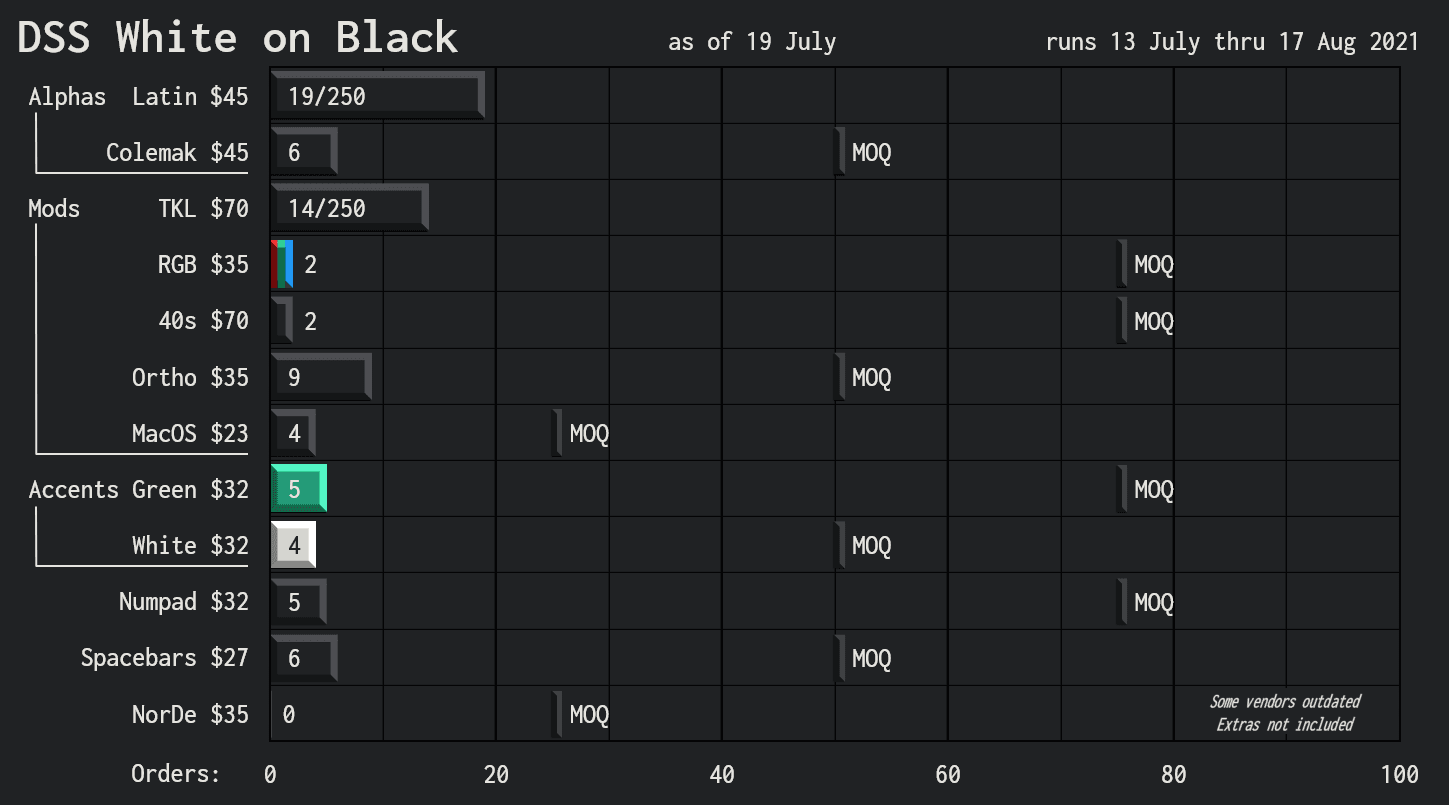Select the RGB keycap bar
Image resolution: width=1449 pixels, height=805 pixels.
282,263
